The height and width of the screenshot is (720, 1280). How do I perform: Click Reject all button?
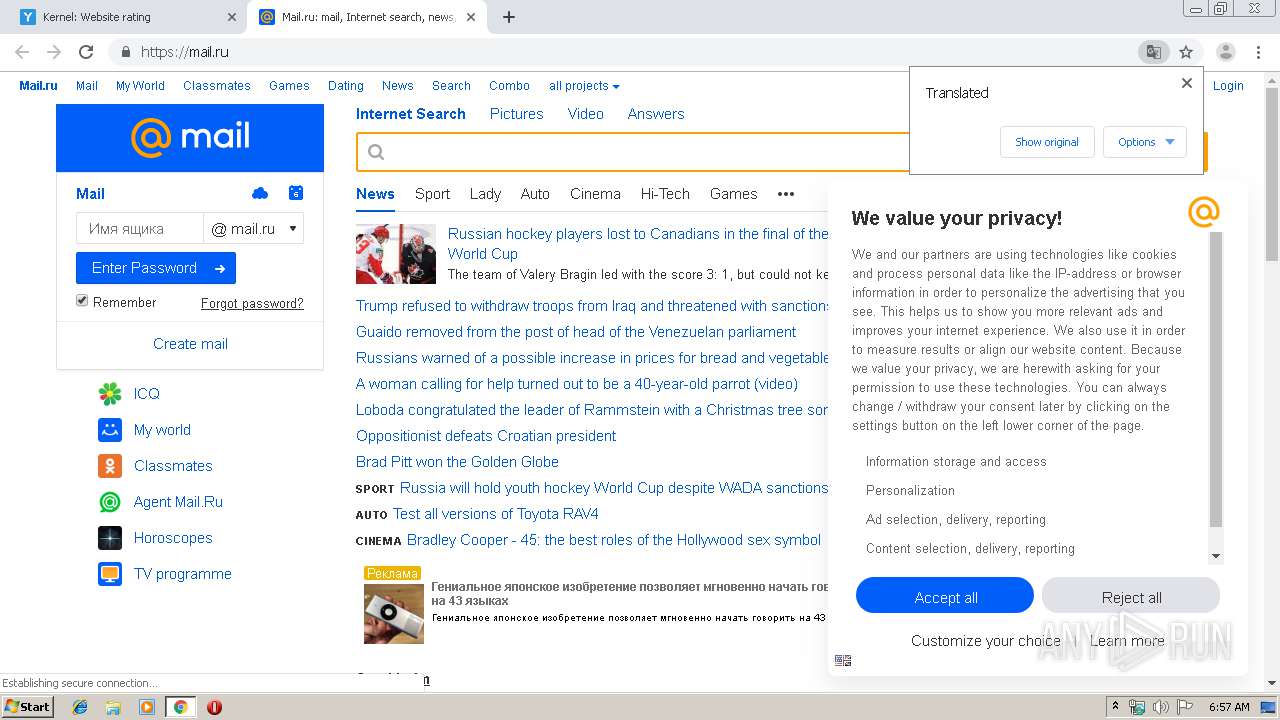click(x=1131, y=597)
